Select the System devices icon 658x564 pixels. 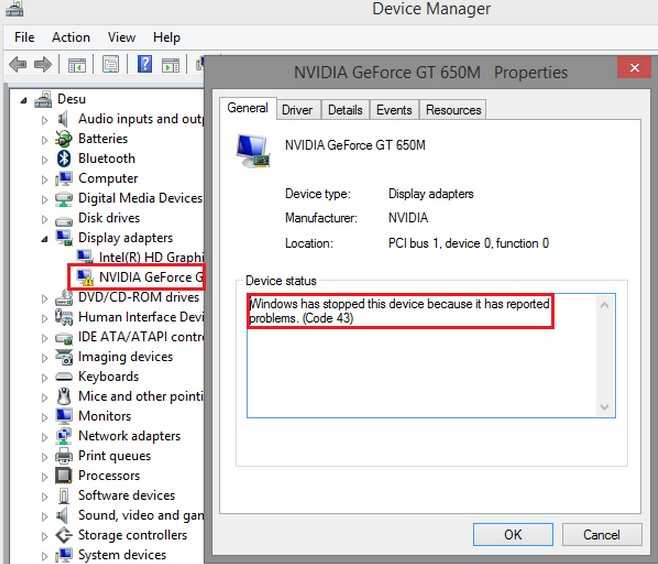click(x=64, y=555)
